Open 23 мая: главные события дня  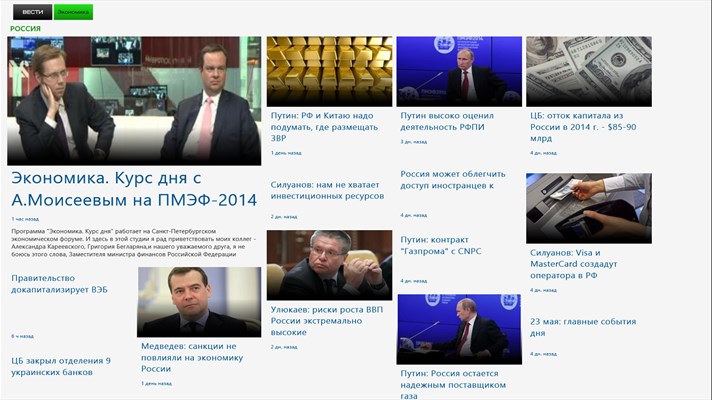click(583, 327)
